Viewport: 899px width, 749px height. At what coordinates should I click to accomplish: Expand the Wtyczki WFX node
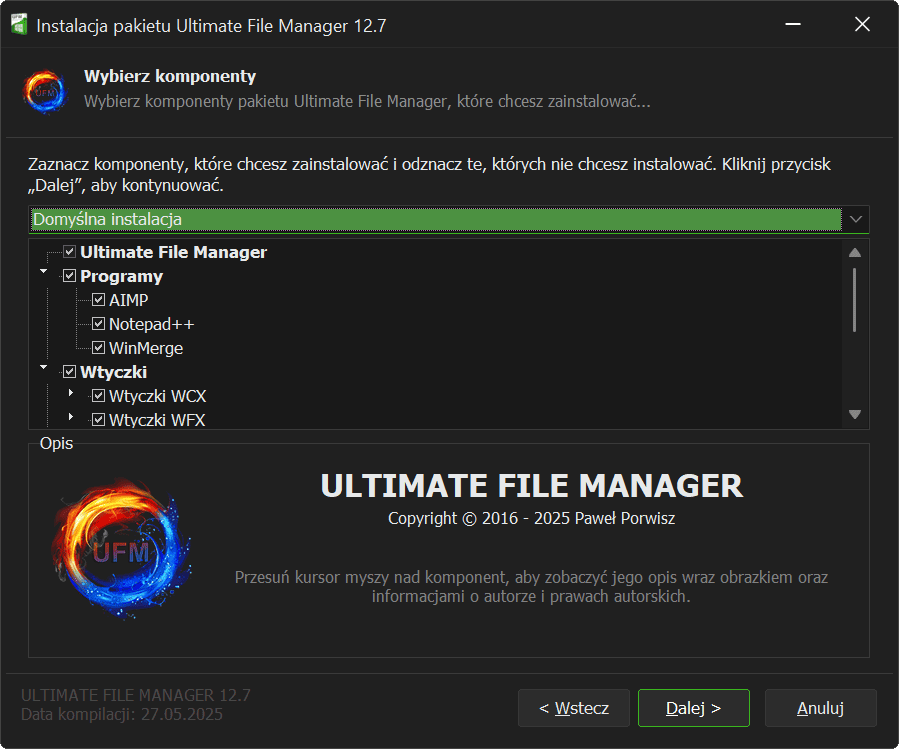point(71,416)
